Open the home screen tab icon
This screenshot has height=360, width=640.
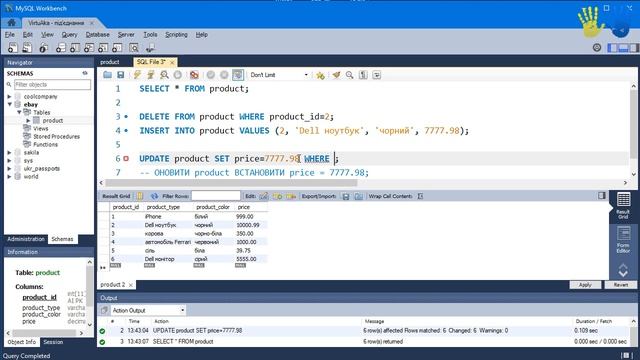(x=11, y=22)
